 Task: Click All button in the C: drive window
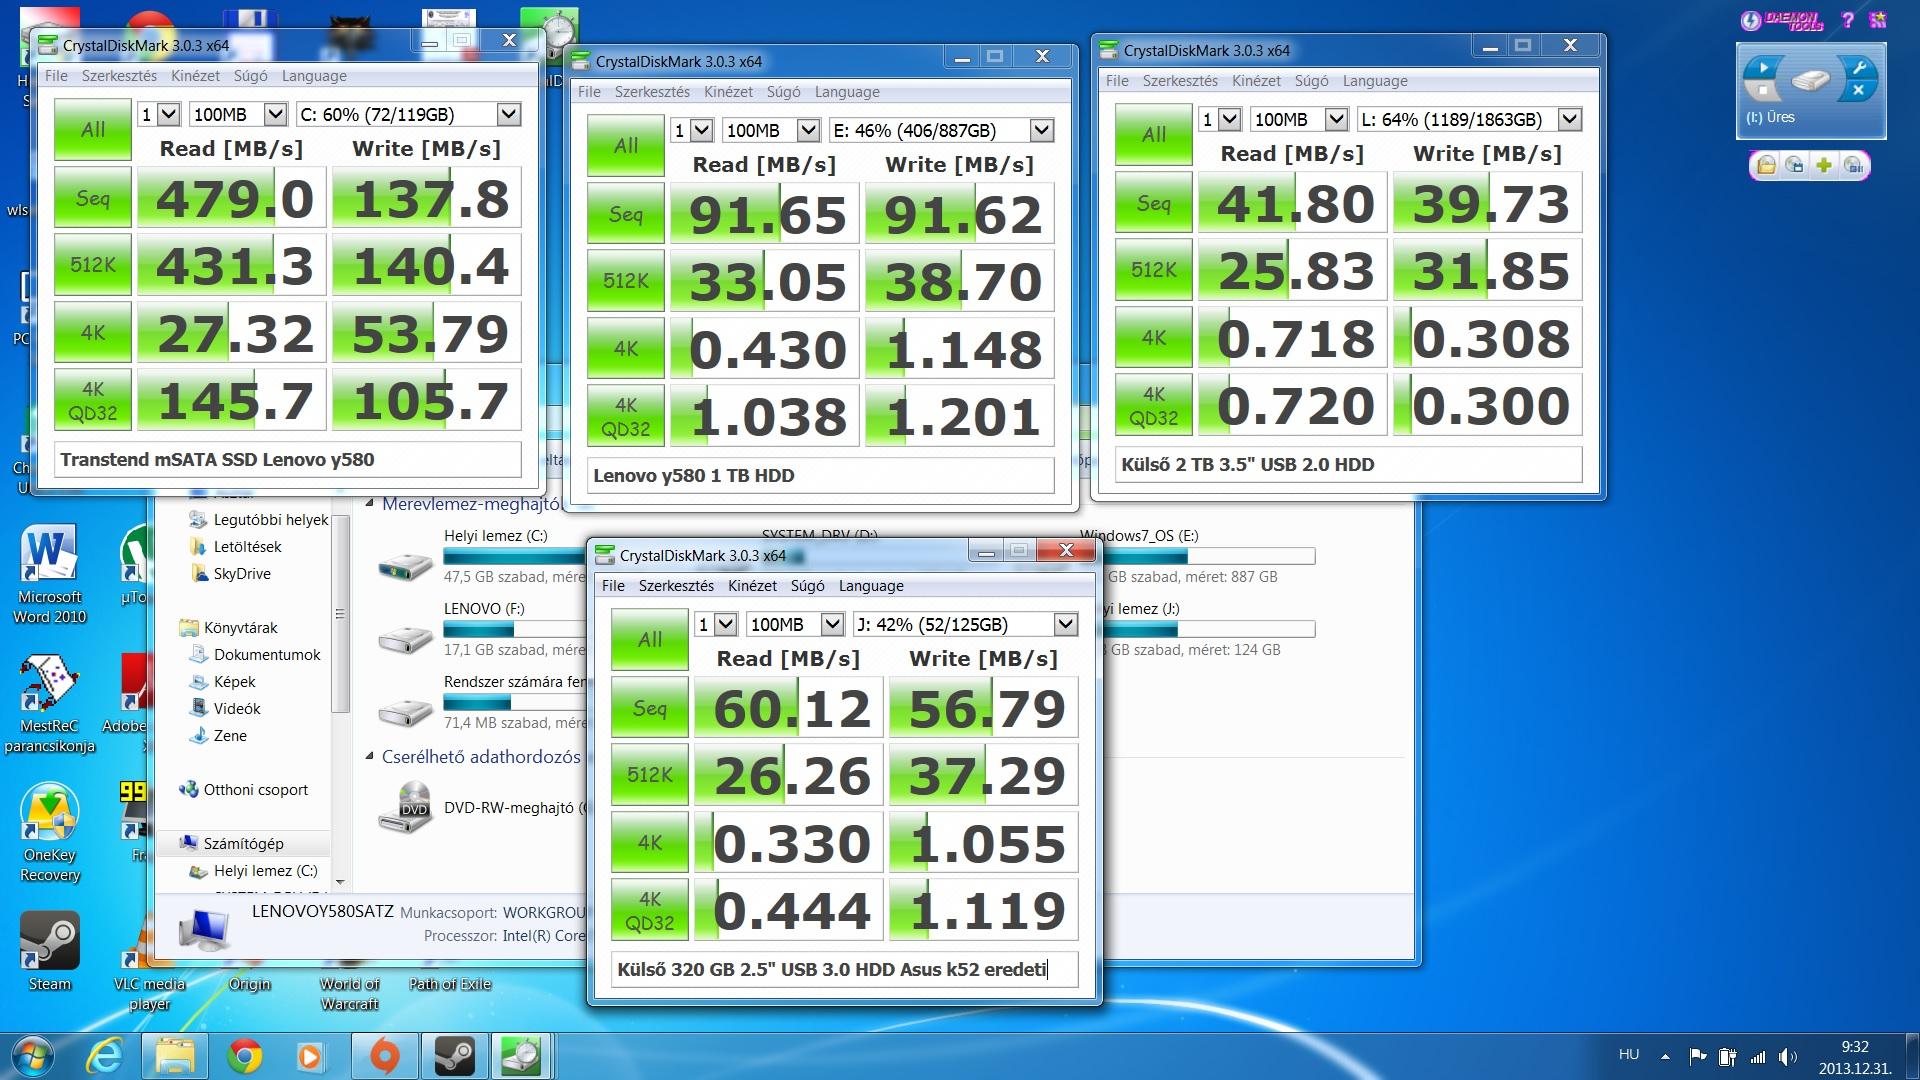click(x=93, y=130)
